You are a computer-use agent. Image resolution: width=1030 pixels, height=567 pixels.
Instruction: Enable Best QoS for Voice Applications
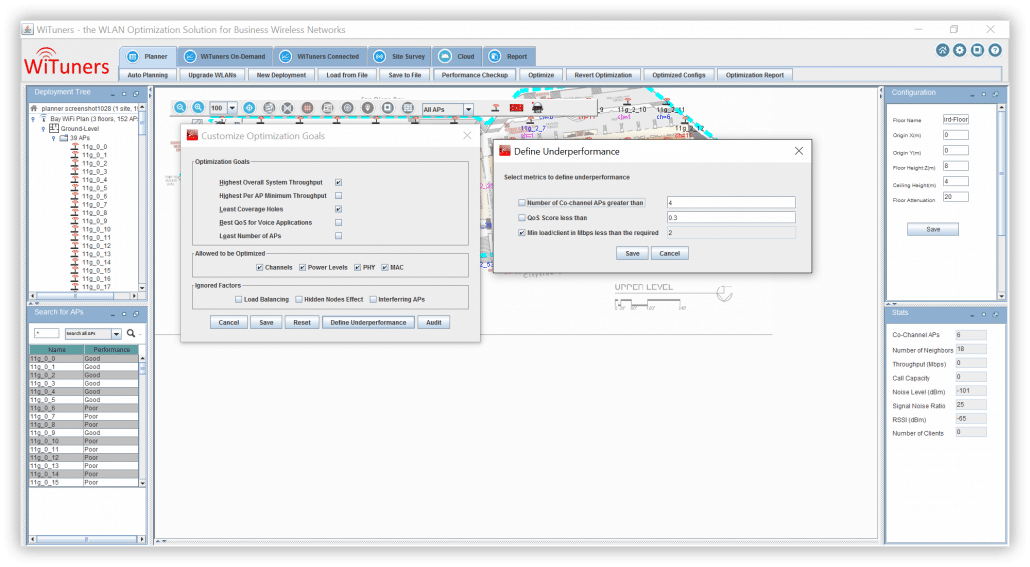click(x=338, y=223)
